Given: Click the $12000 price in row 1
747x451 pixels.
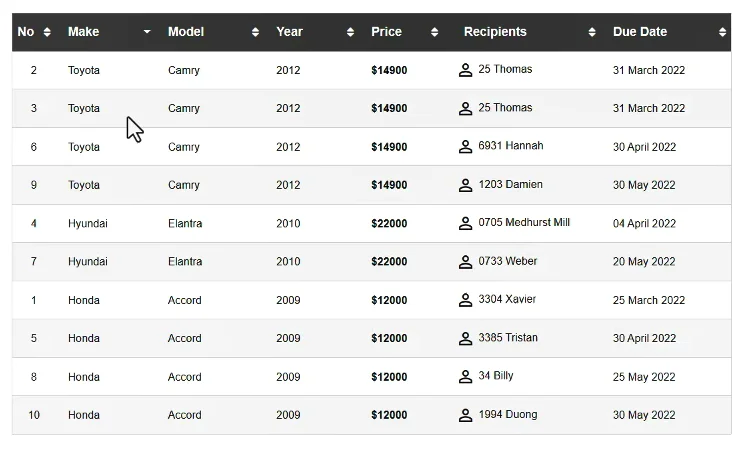Looking at the screenshot, I should pos(389,300).
